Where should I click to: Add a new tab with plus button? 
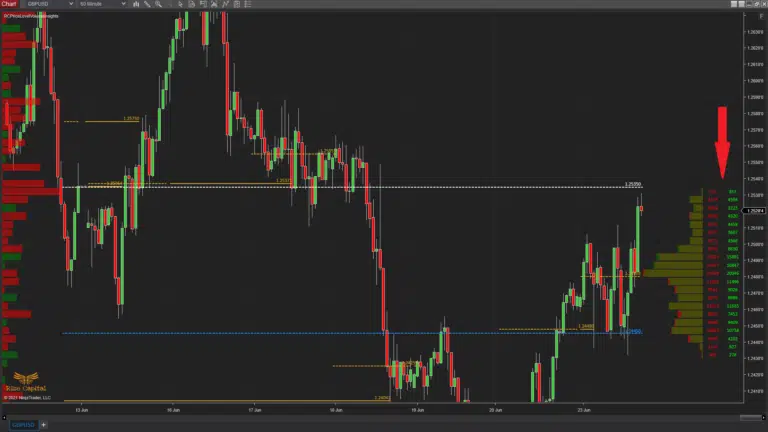44,425
